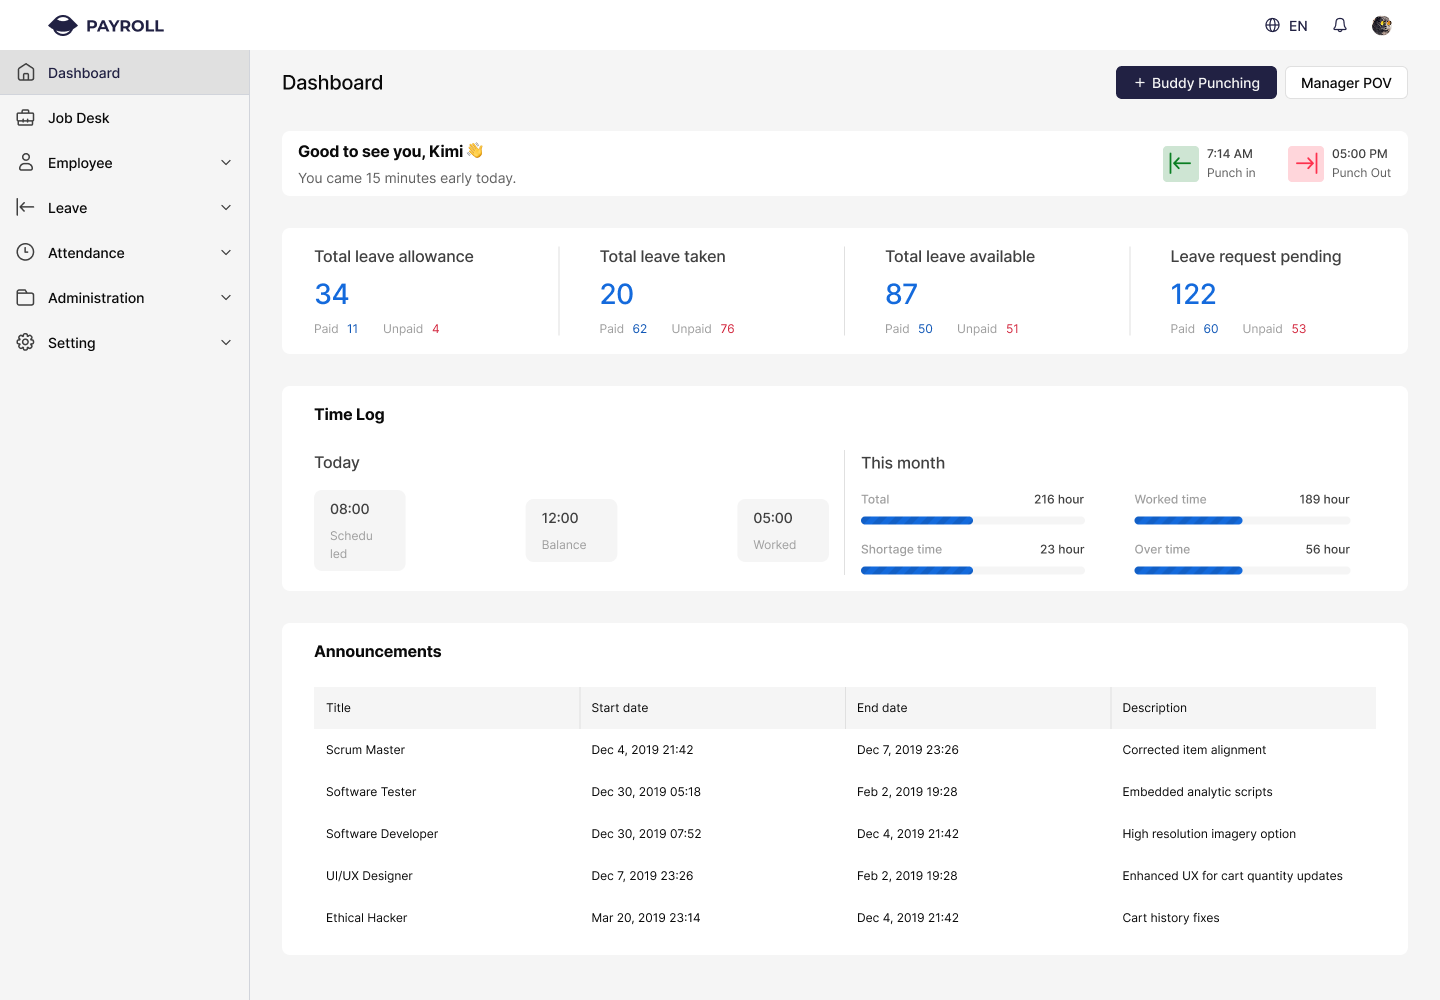Image resolution: width=1440 pixels, height=1000 pixels.
Task: Expand the Leave section
Action: click(225, 207)
